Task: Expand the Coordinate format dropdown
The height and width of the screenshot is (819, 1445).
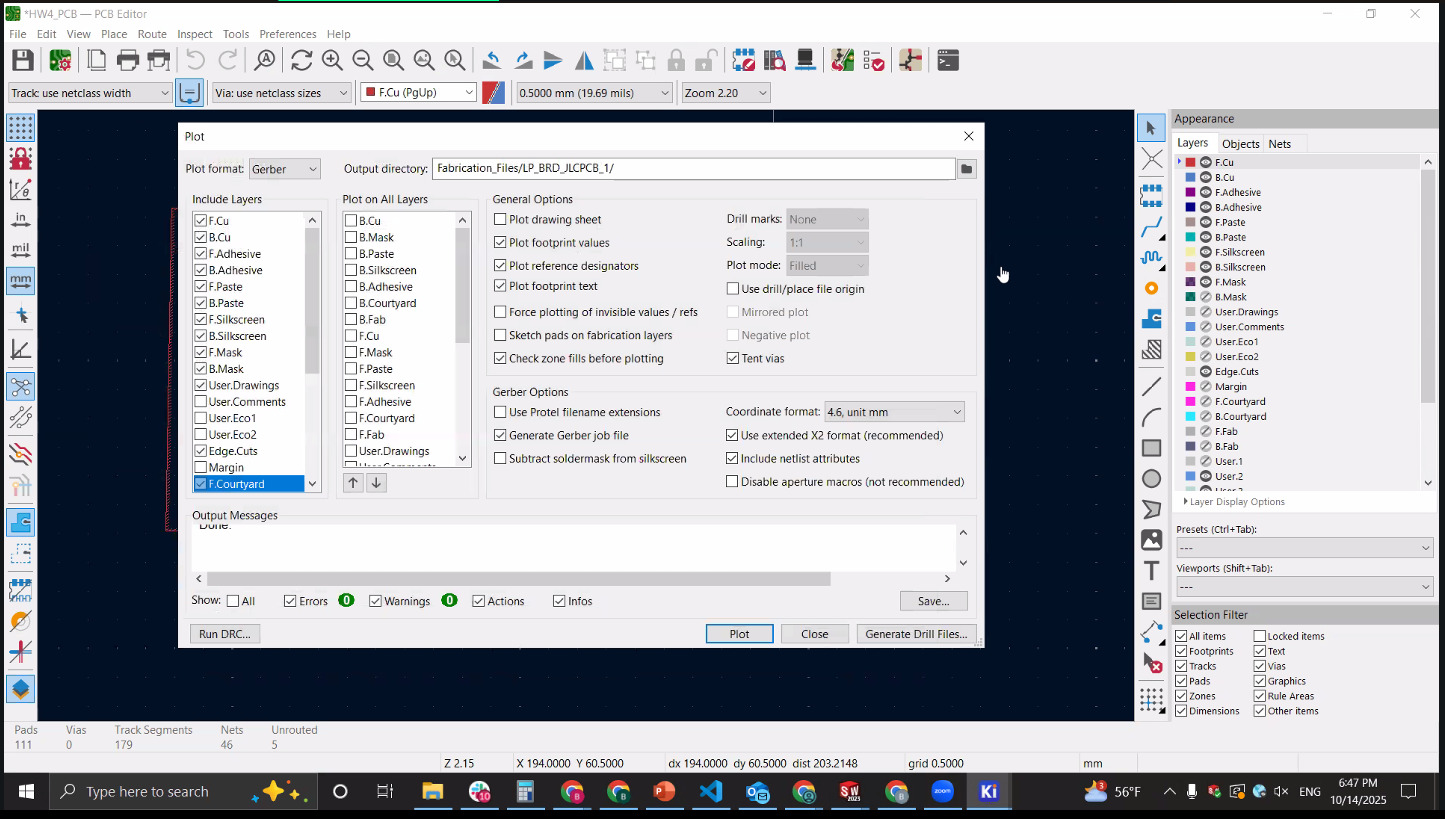Action: click(x=894, y=412)
